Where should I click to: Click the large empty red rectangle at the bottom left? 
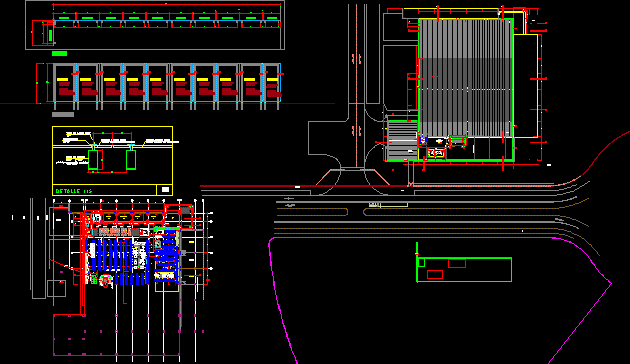coord(117,335)
